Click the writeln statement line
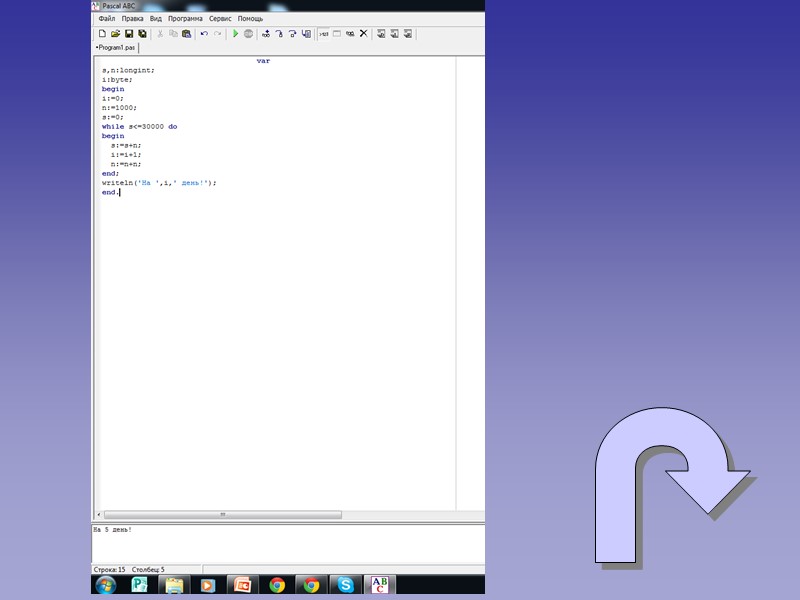Image resolution: width=800 pixels, height=600 pixels. (x=159, y=183)
